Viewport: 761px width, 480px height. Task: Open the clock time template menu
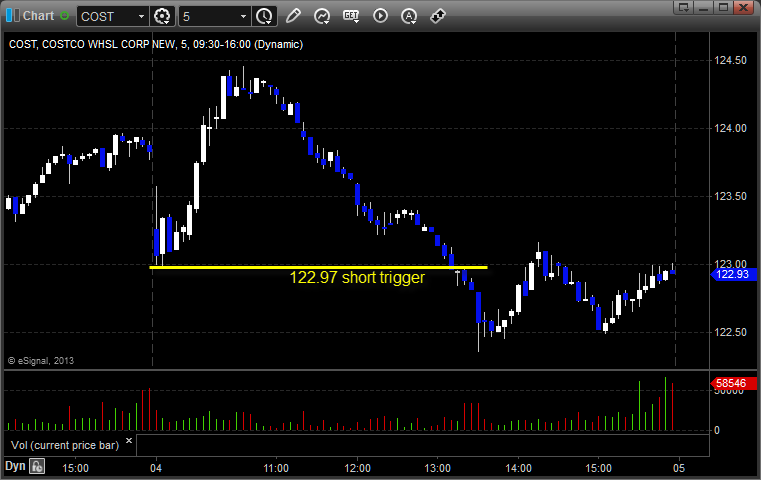click(265, 17)
